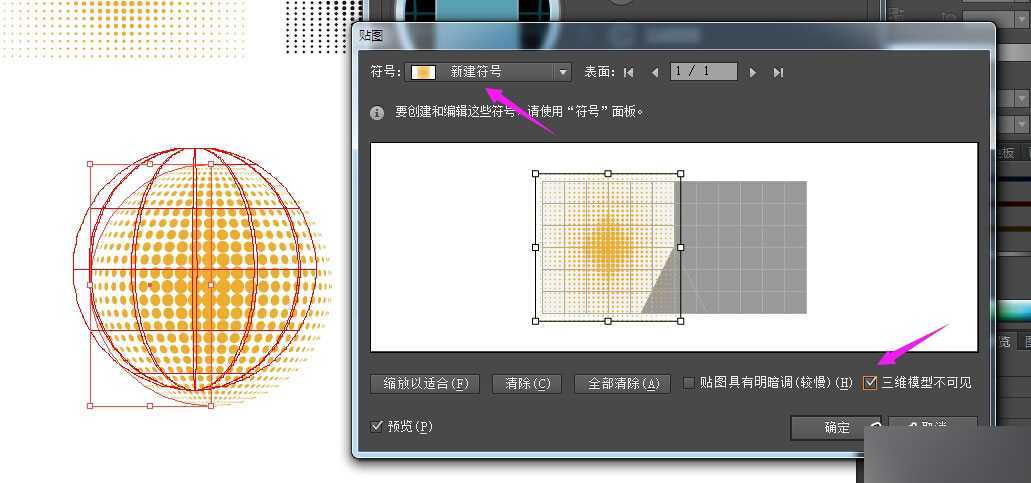This screenshot has width=1031, height=483.
Task: Open the 符号 symbol dropdown
Action: (x=488, y=72)
